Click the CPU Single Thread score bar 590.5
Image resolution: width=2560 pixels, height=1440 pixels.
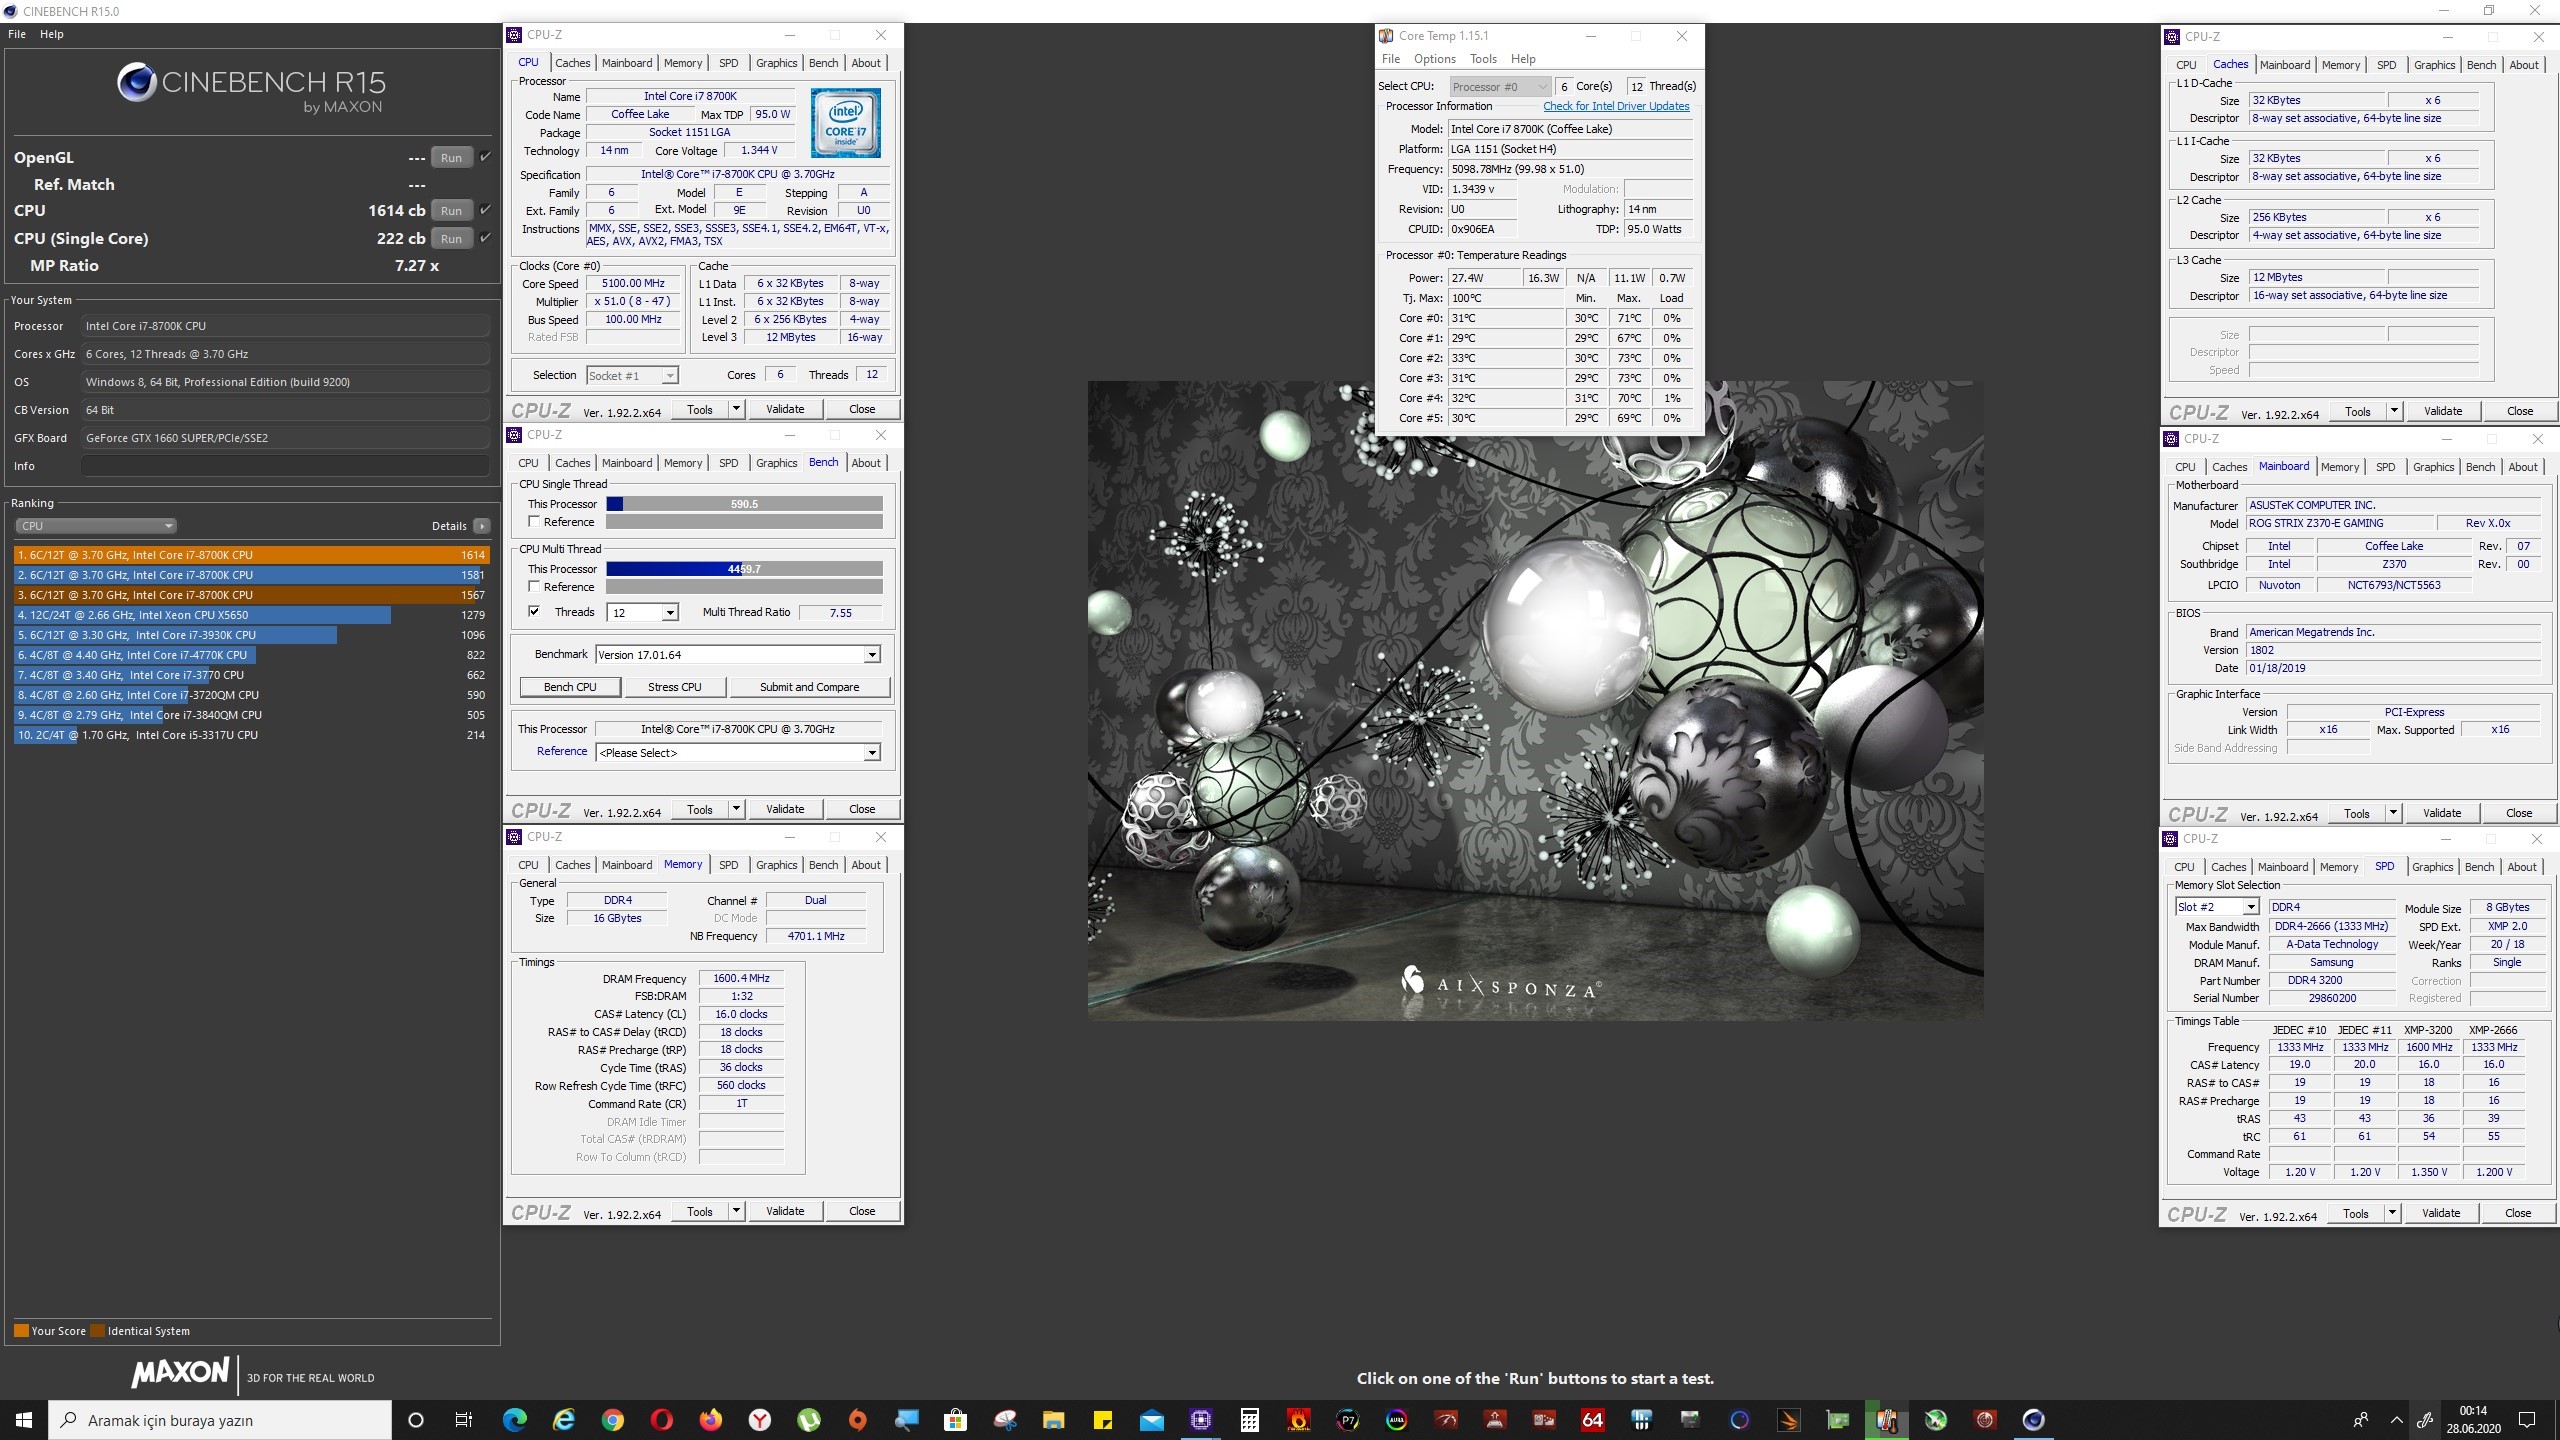click(x=744, y=504)
